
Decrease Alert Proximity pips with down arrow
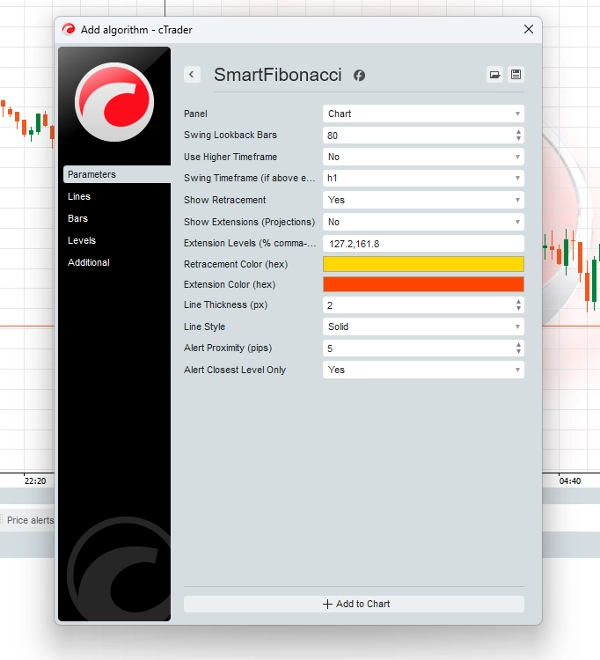click(x=518, y=351)
